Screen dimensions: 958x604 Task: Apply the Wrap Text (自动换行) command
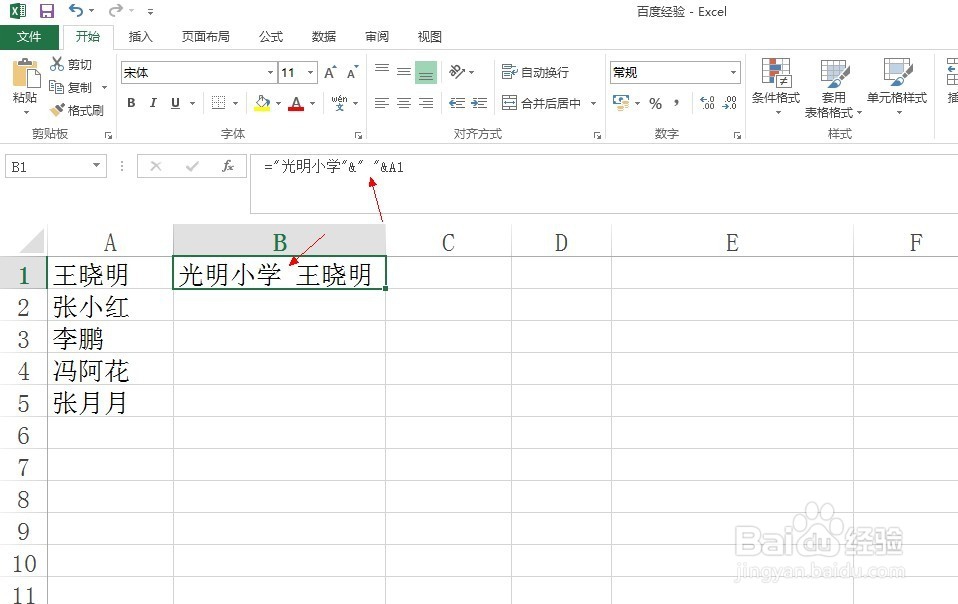[535, 71]
